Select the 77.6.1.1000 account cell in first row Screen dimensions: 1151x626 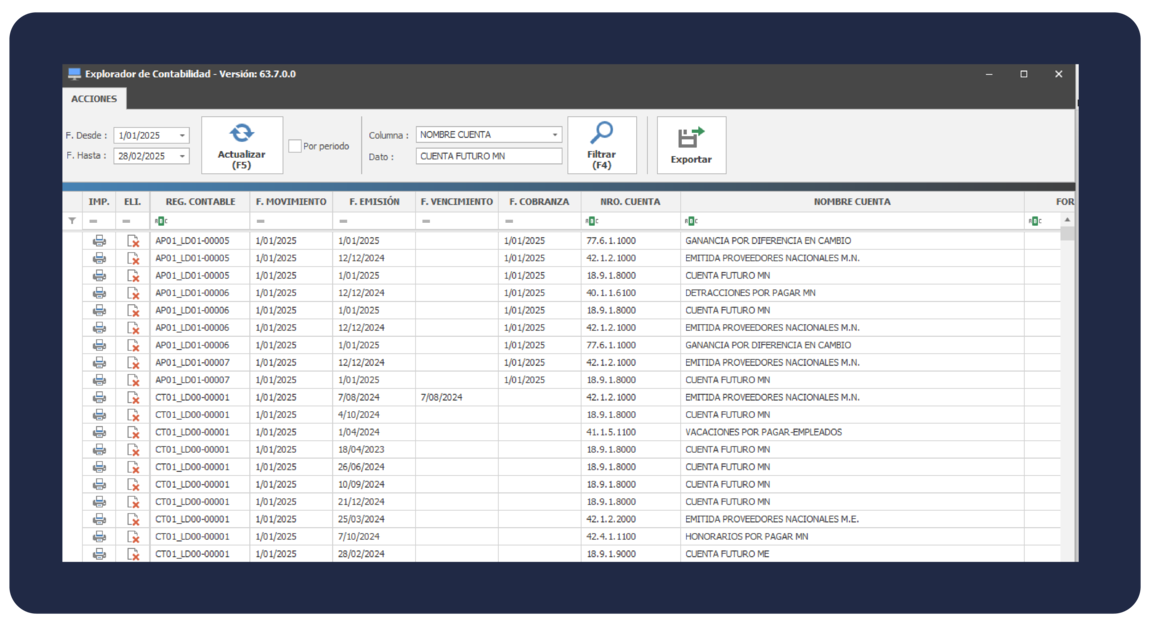tap(610, 241)
